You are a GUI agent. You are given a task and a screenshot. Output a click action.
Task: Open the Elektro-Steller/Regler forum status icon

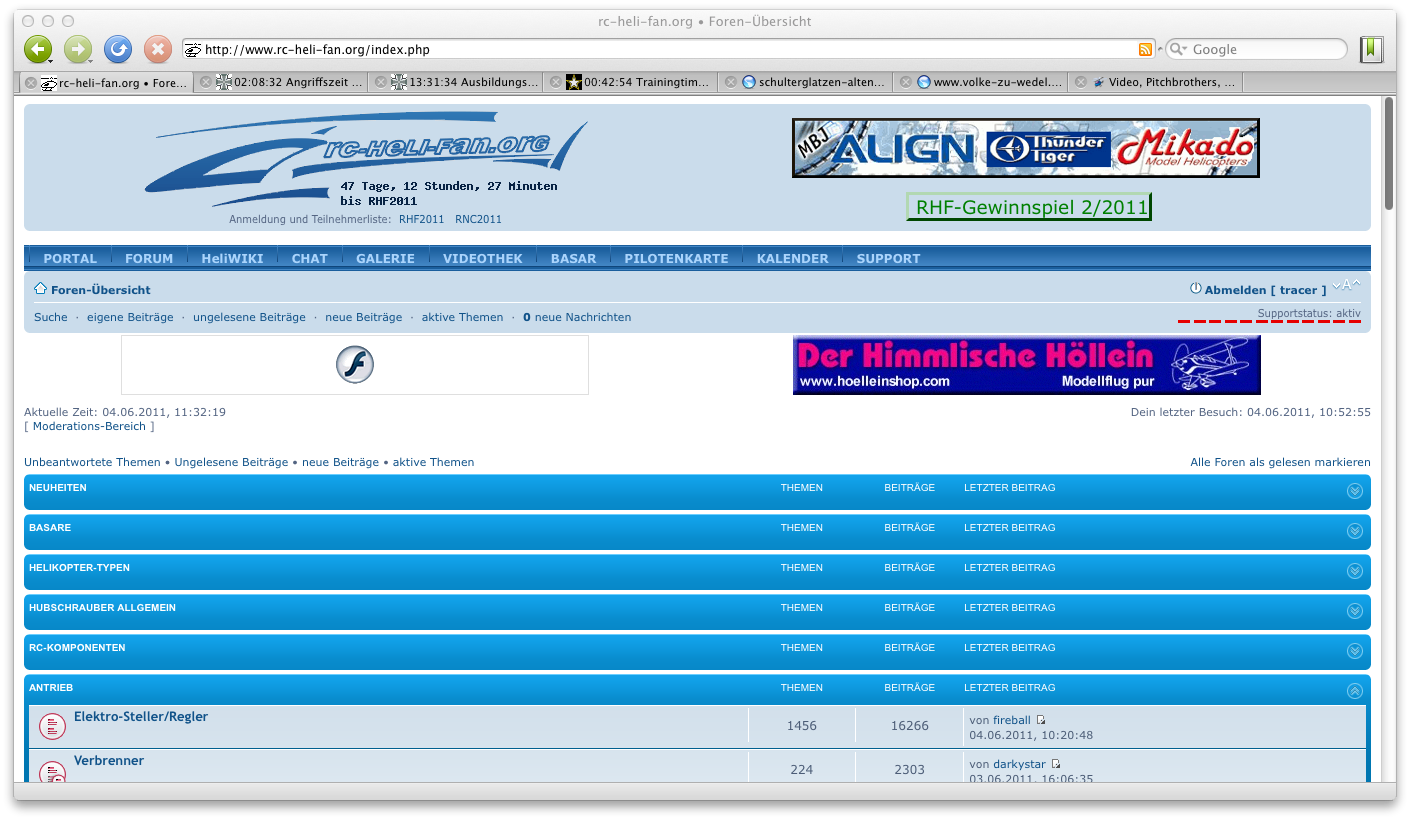tap(52, 726)
